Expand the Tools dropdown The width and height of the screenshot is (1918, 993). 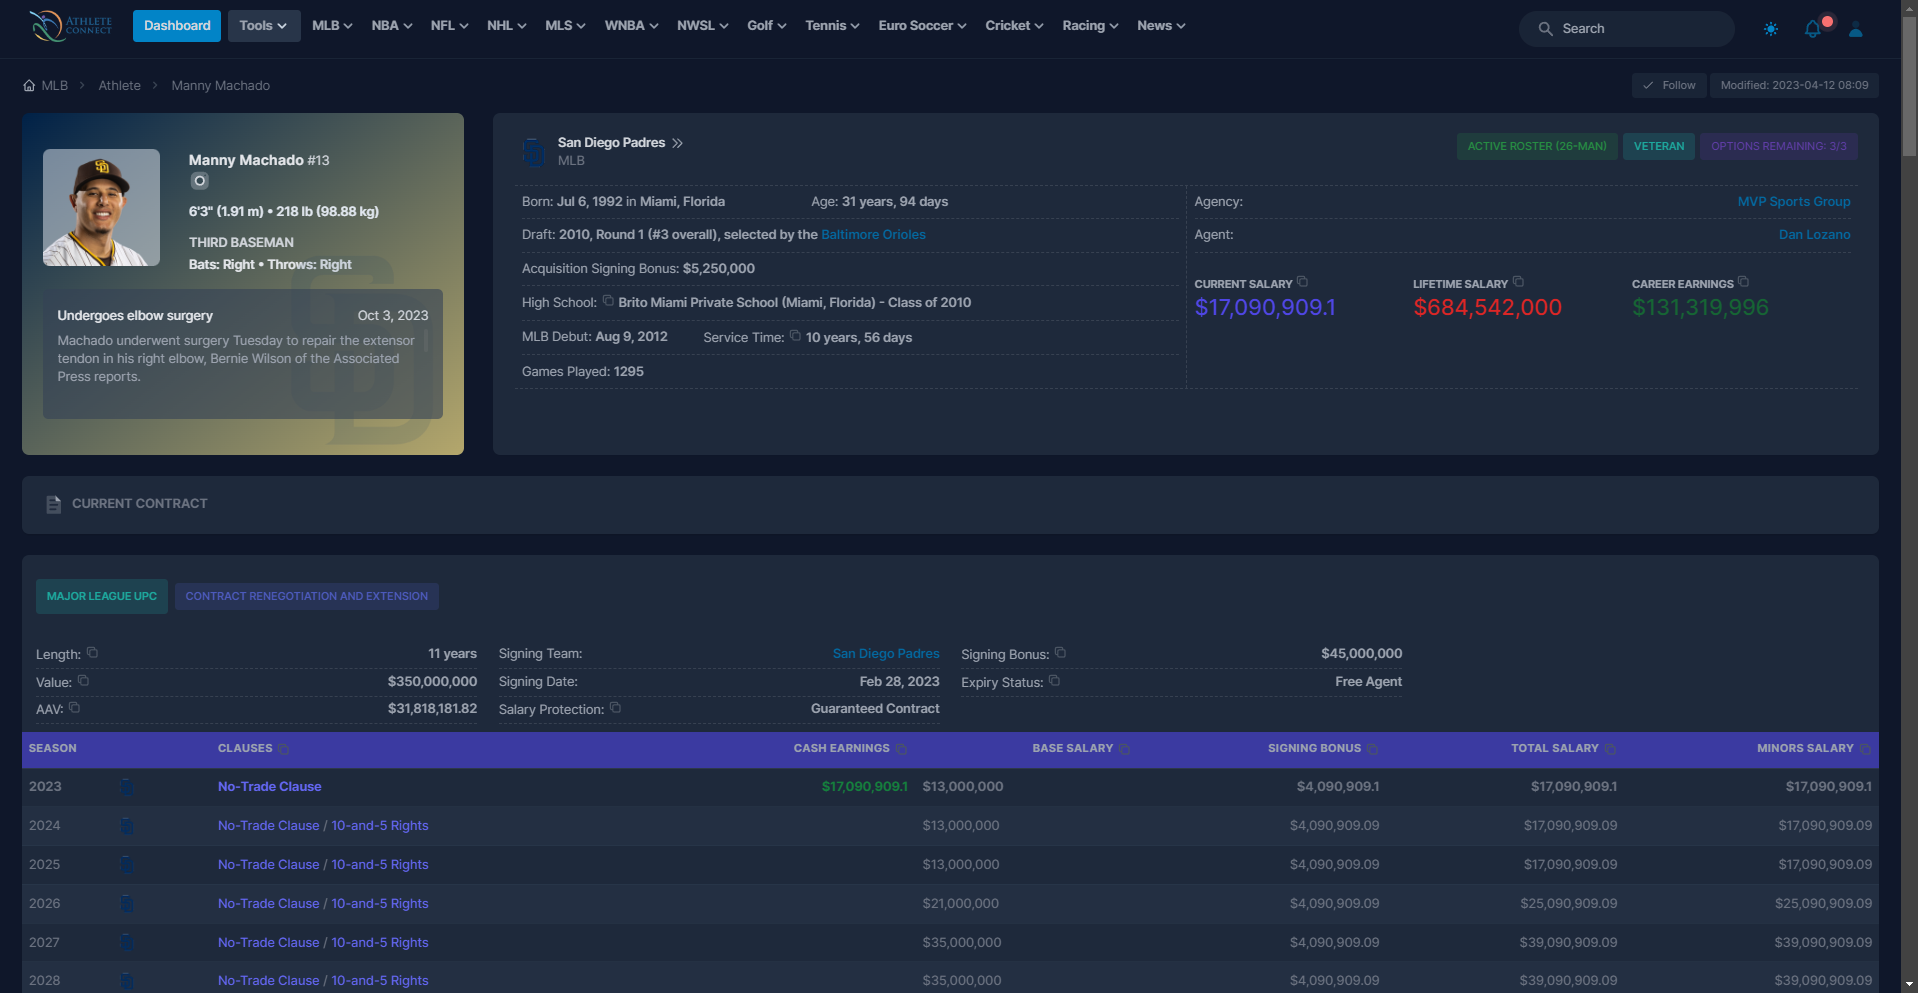click(x=263, y=26)
